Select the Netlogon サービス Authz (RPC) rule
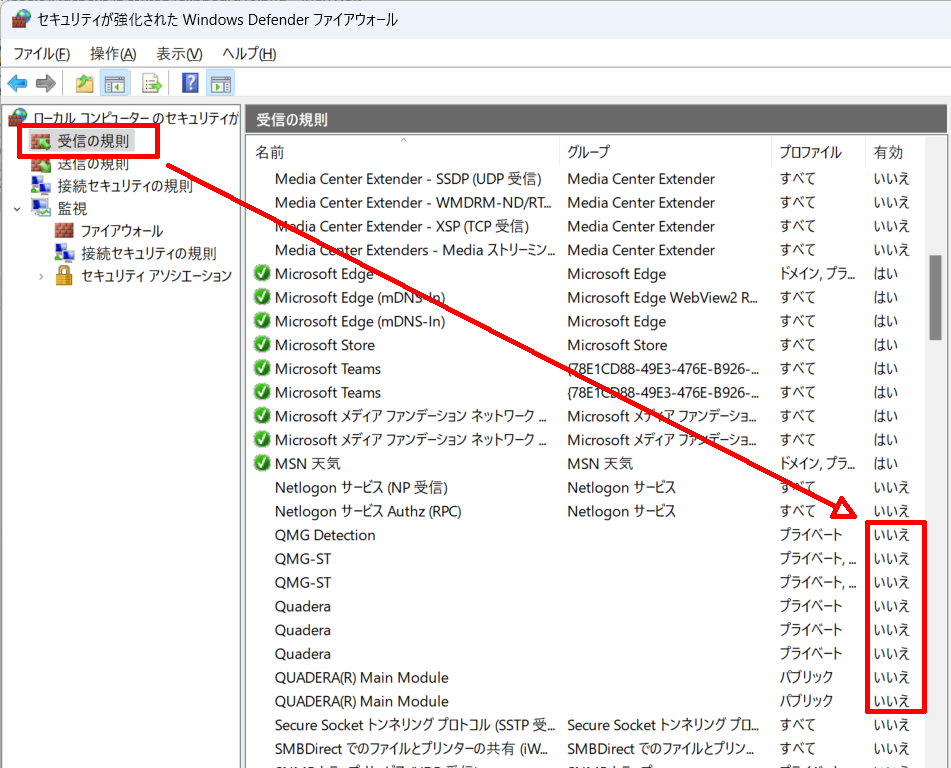Viewport: 951px width, 768px height. pos(368,511)
